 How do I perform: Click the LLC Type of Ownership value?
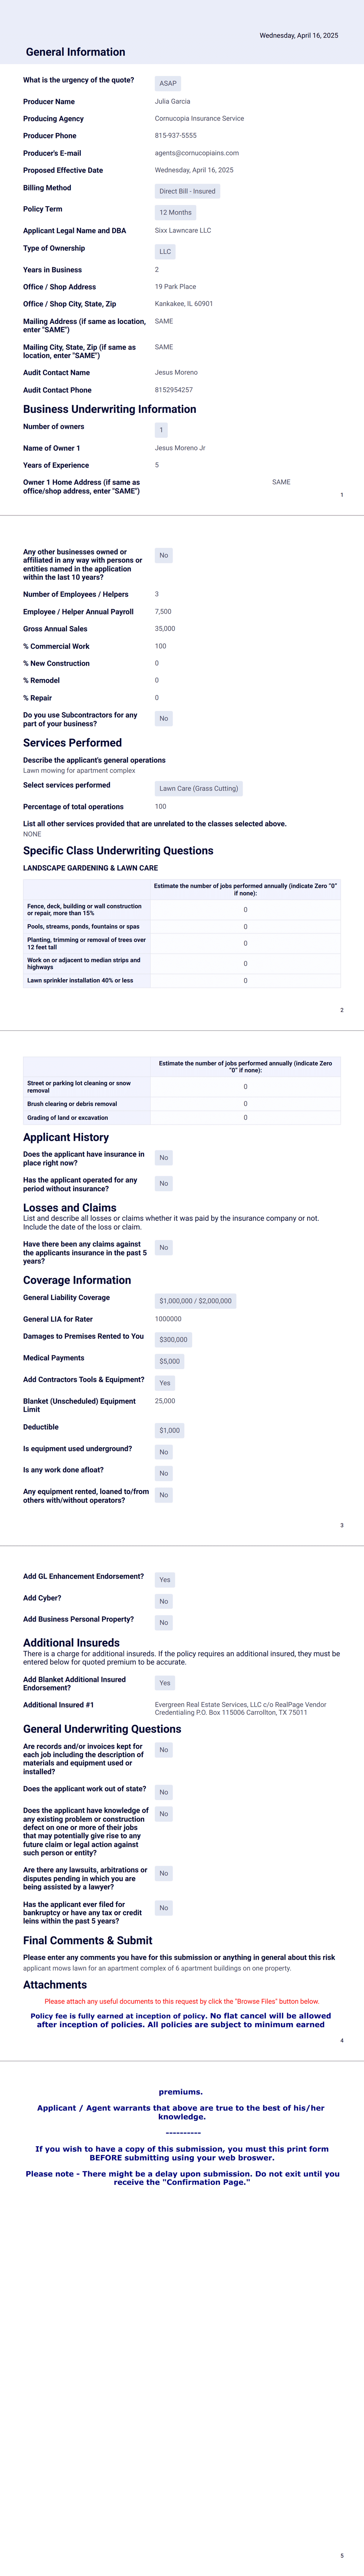click(165, 252)
